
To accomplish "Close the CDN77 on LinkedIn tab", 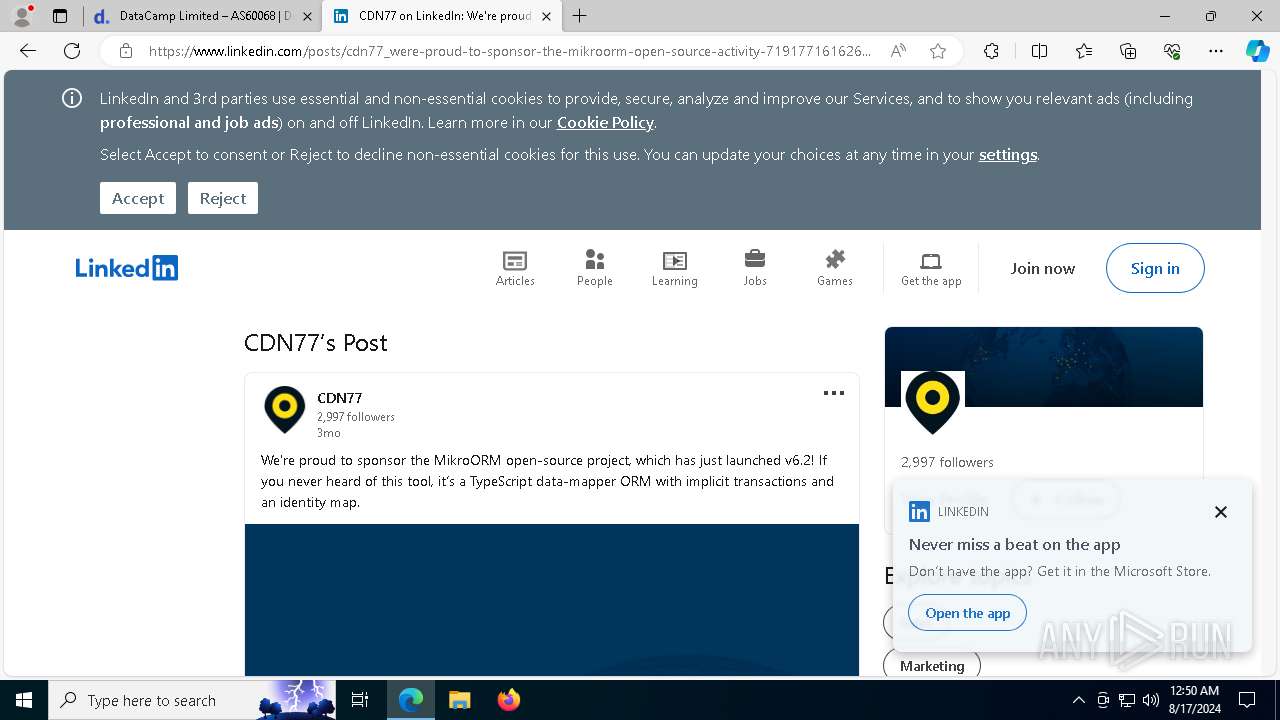I will (x=546, y=16).
